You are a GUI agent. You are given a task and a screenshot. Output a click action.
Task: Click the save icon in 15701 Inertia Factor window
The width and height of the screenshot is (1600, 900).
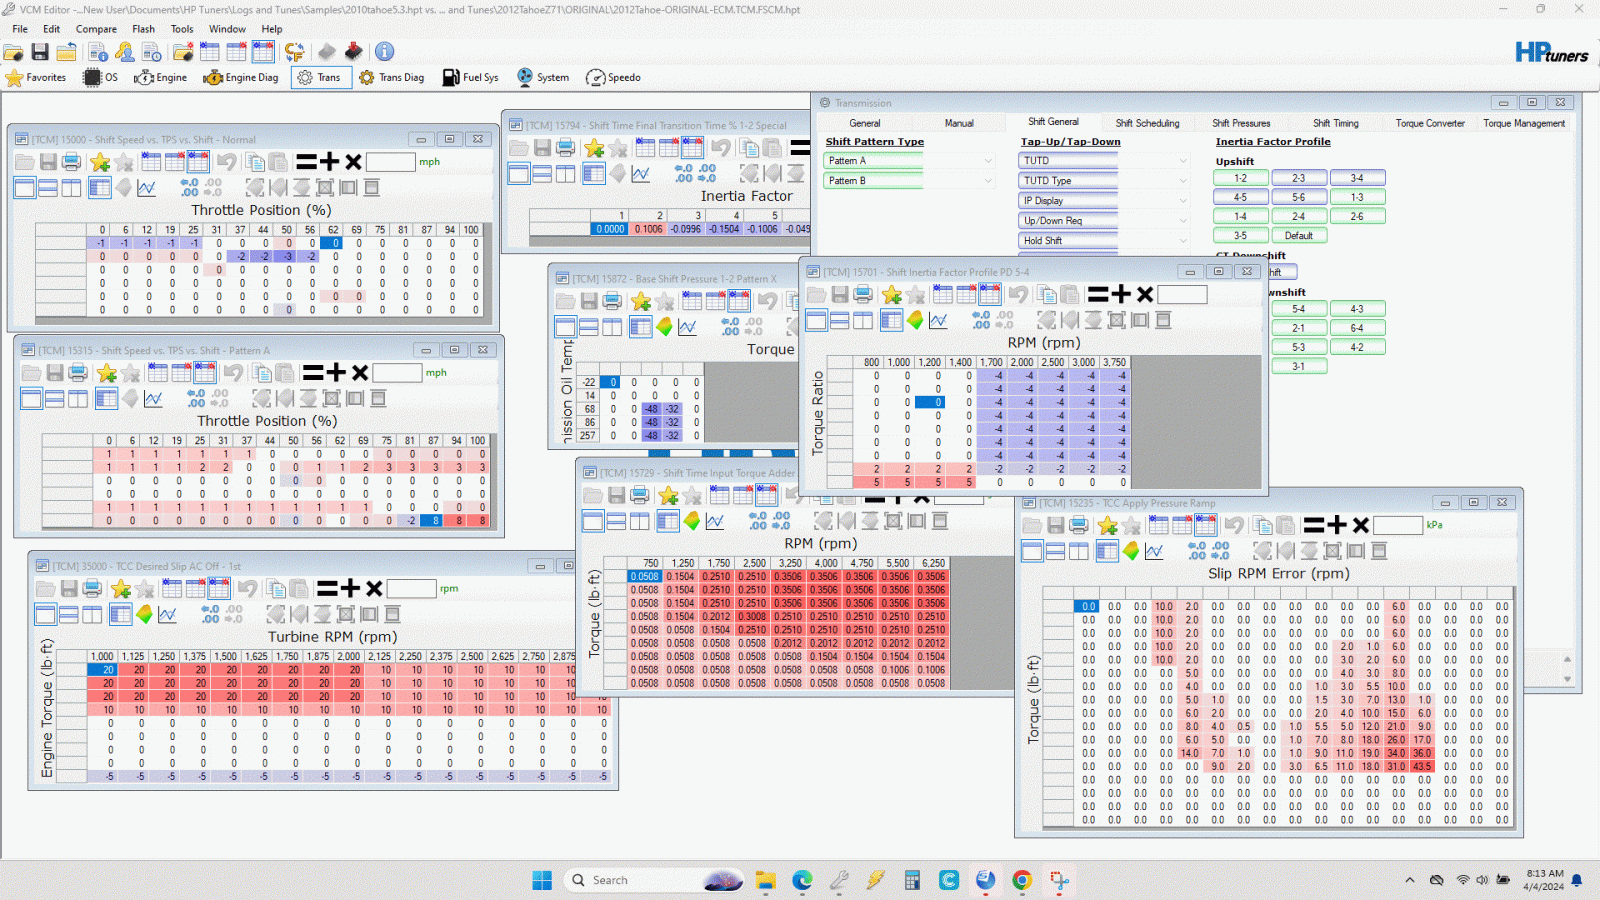(x=840, y=294)
